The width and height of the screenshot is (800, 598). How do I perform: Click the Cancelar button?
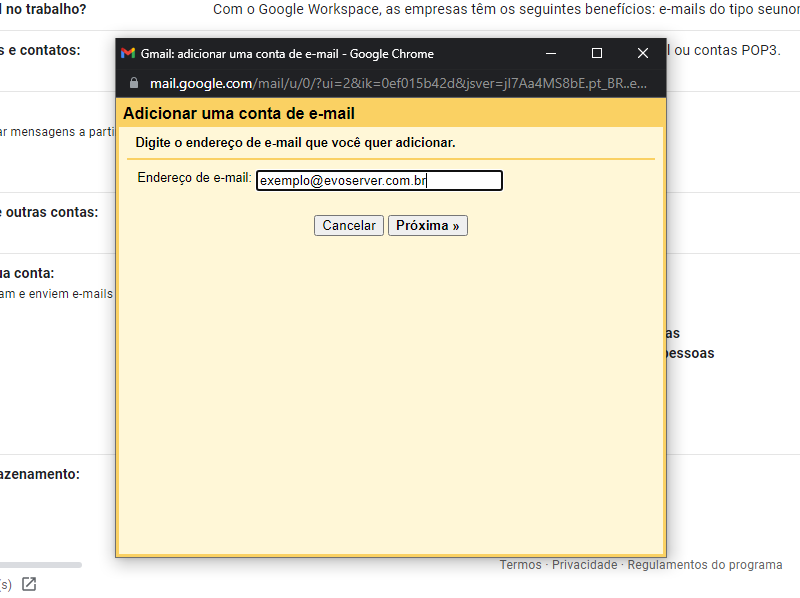click(x=349, y=226)
